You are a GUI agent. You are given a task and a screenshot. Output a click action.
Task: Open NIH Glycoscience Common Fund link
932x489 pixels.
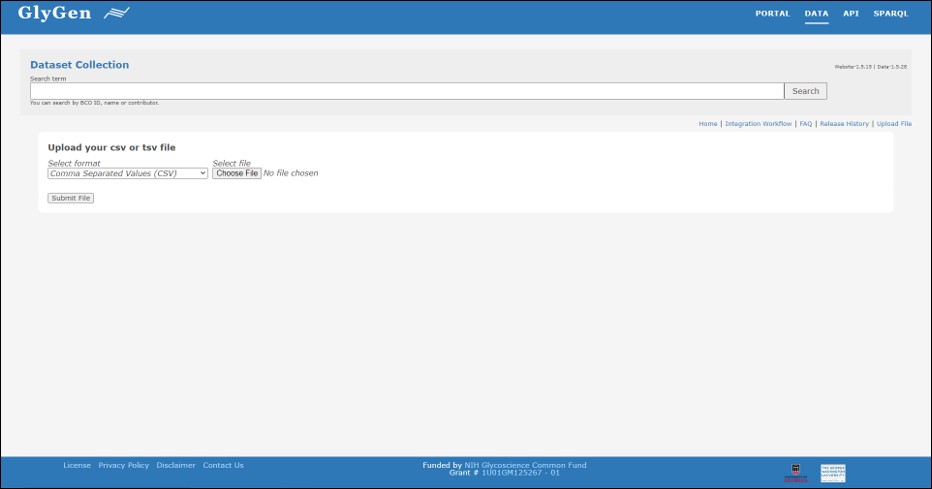[x=525, y=465]
